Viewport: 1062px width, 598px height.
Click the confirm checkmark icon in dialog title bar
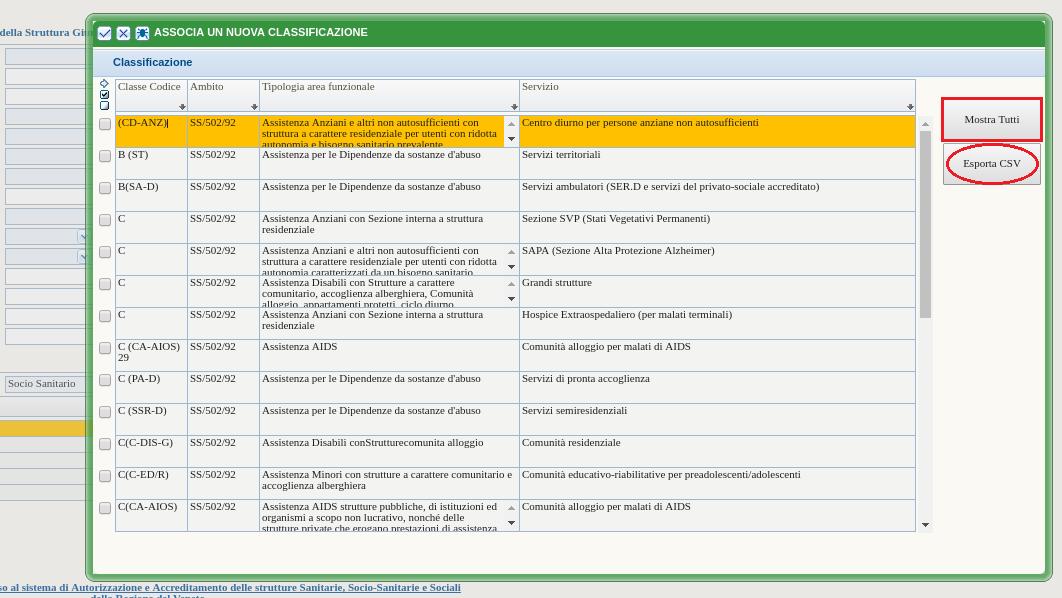(104, 33)
